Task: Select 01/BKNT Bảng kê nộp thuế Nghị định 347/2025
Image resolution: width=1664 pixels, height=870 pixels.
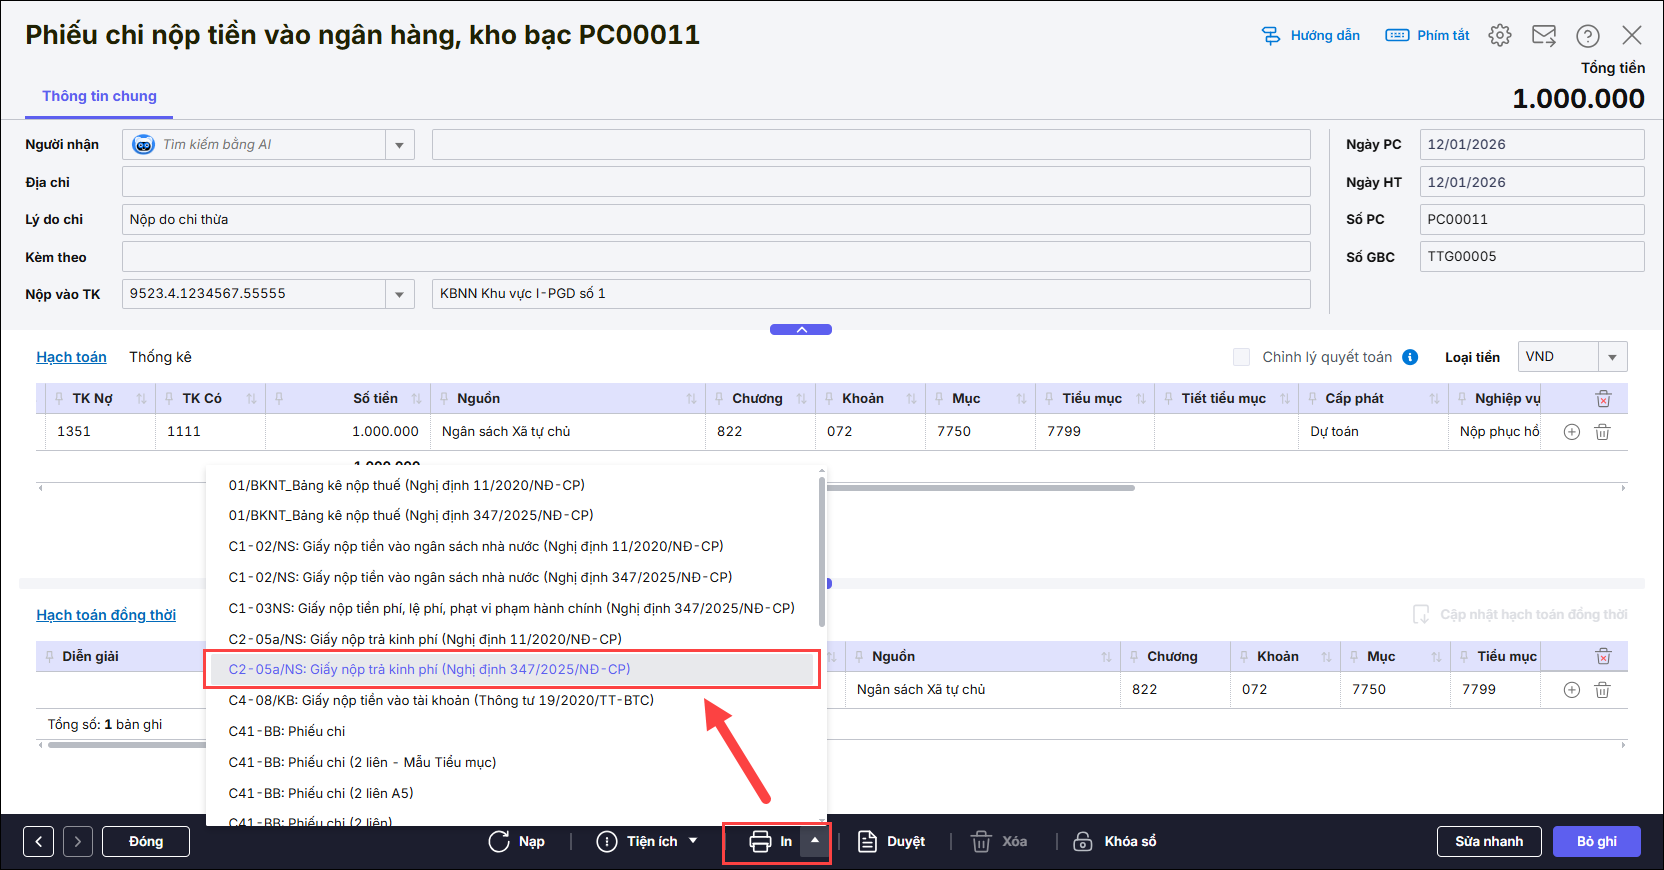Action: [411, 515]
